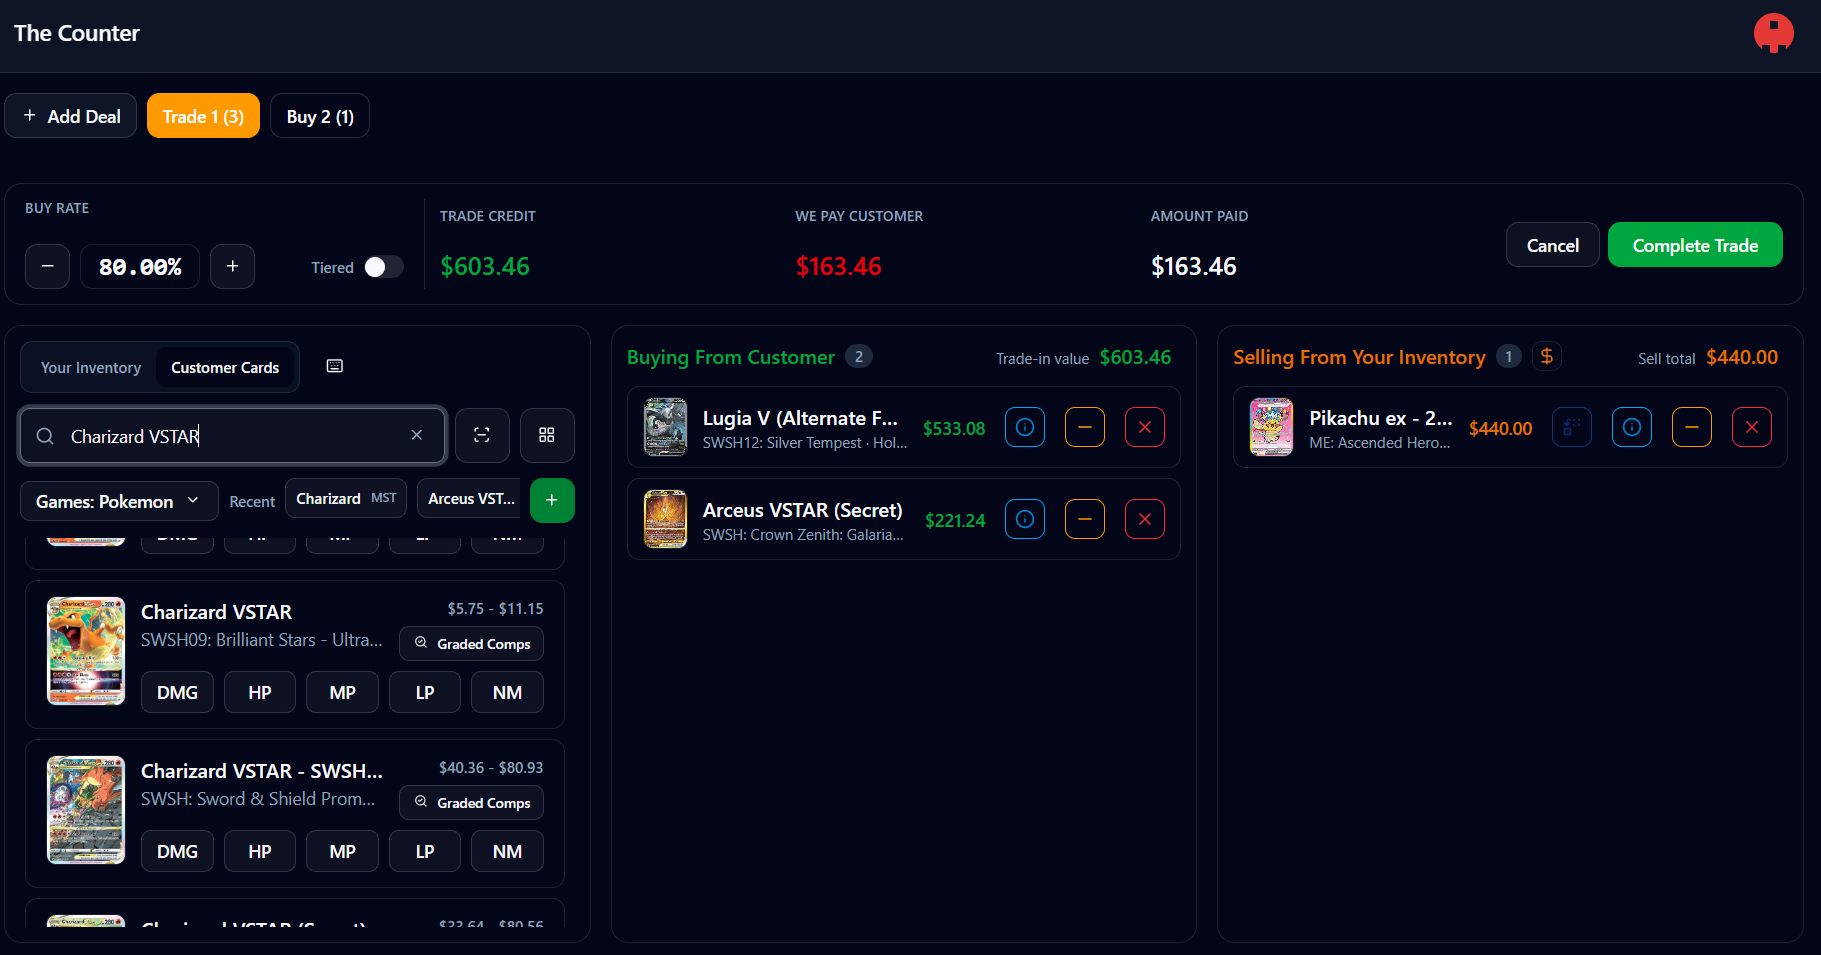This screenshot has height=955, width=1821.
Task: Clear the Charizard VSTAR search text
Action: point(417,435)
